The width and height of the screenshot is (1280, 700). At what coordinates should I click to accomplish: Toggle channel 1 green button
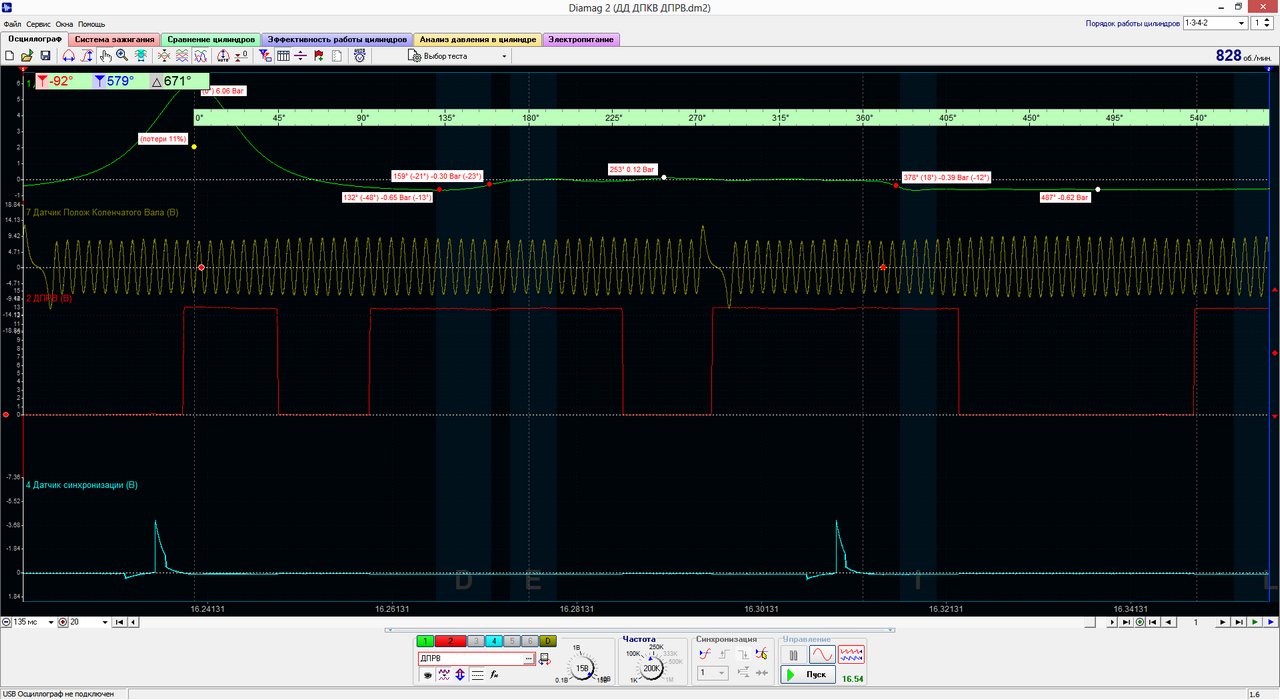[426, 641]
